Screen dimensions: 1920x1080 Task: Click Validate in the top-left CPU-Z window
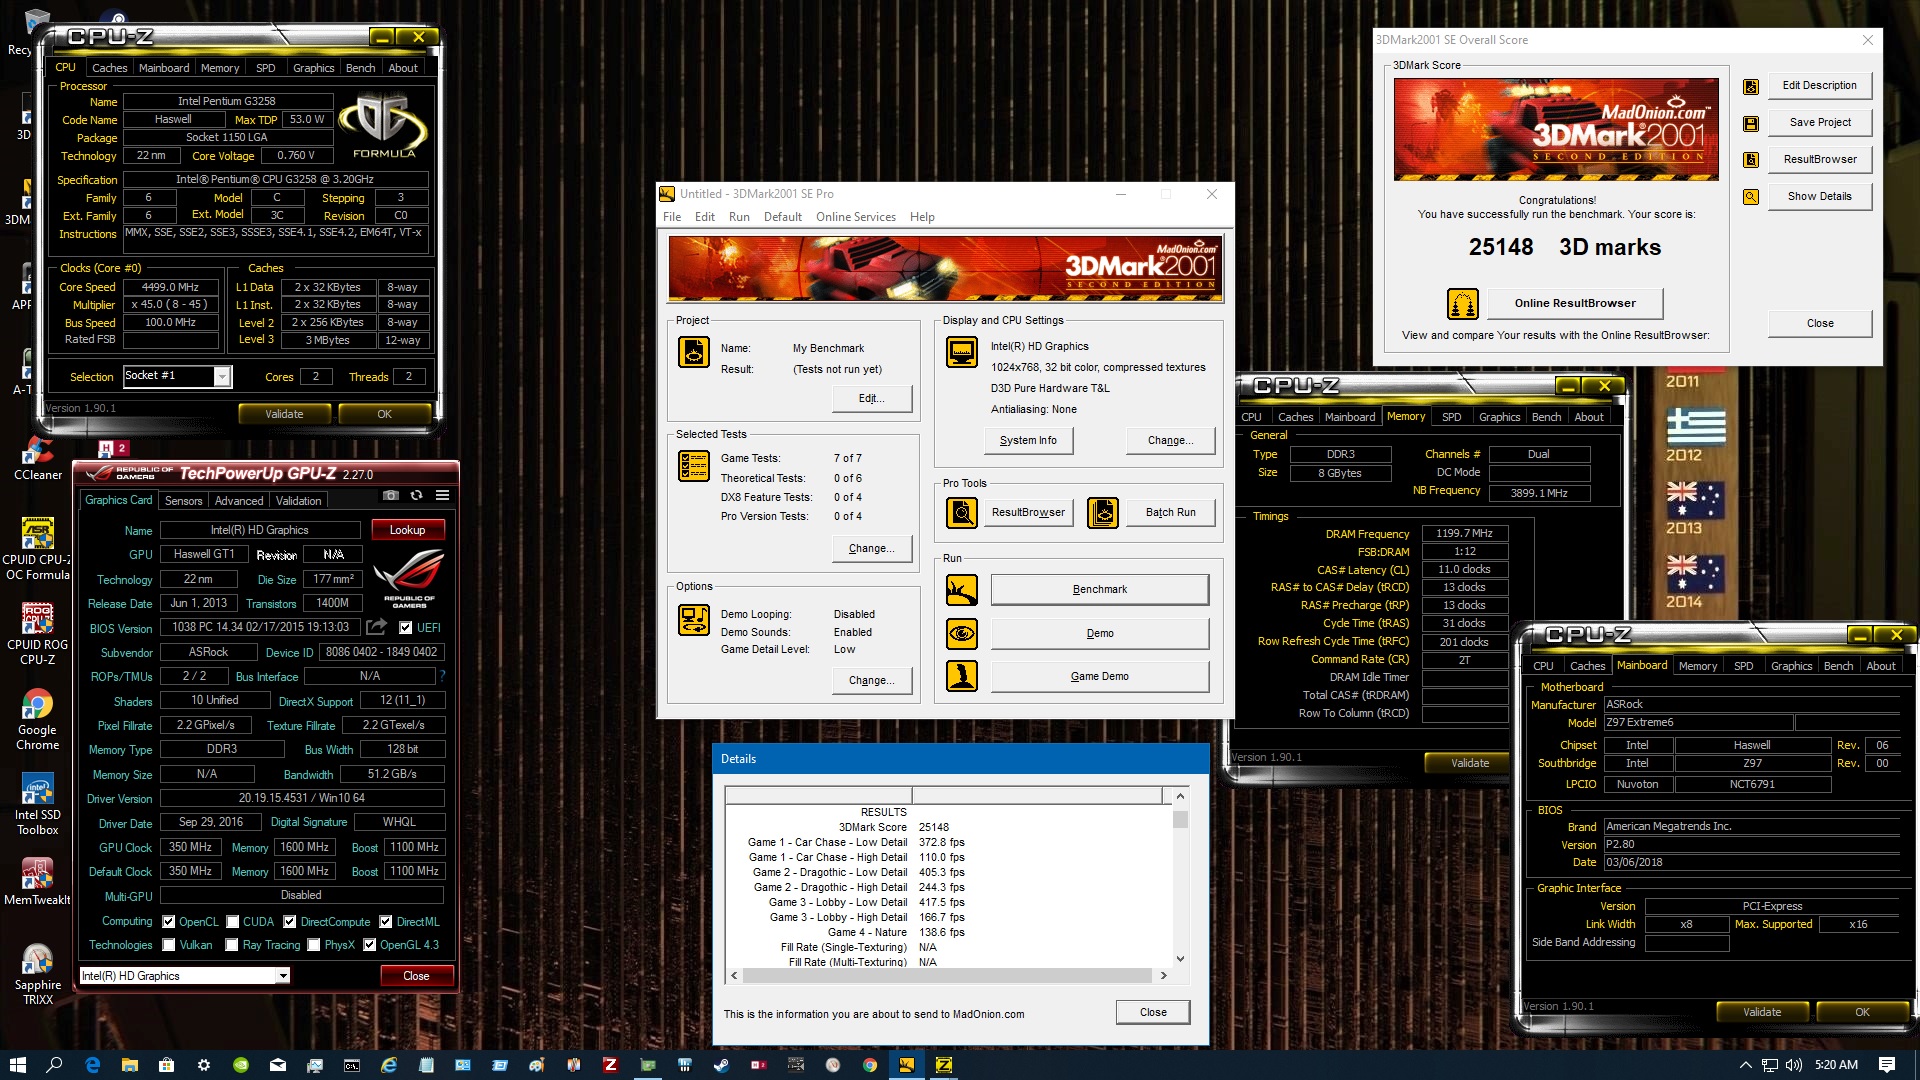(x=284, y=414)
